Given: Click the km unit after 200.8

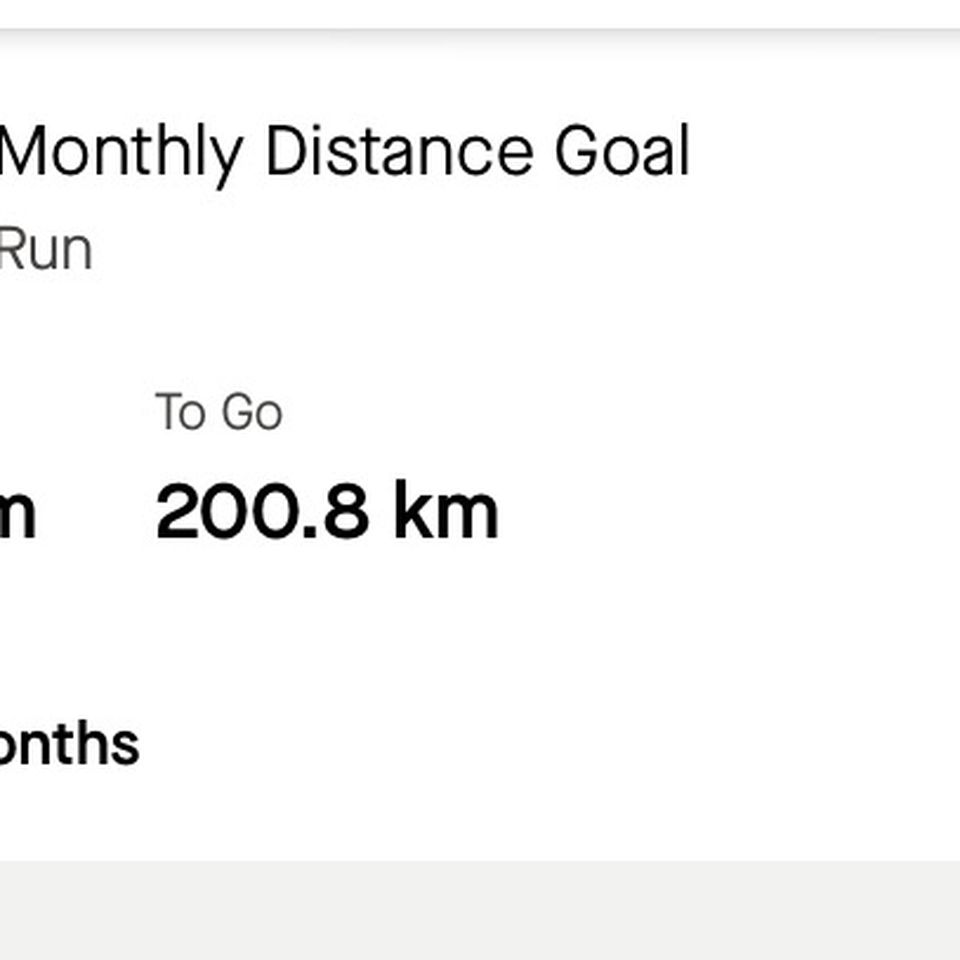Looking at the screenshot, I should [446, 510].
